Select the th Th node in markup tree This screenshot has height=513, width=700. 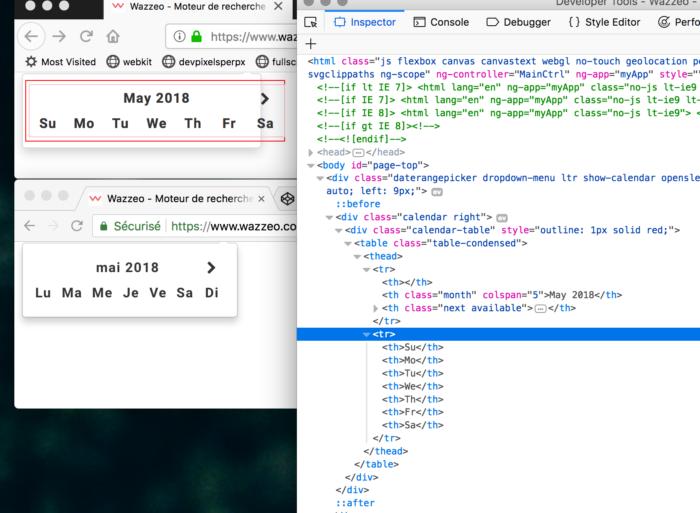[x=412, y=399]
